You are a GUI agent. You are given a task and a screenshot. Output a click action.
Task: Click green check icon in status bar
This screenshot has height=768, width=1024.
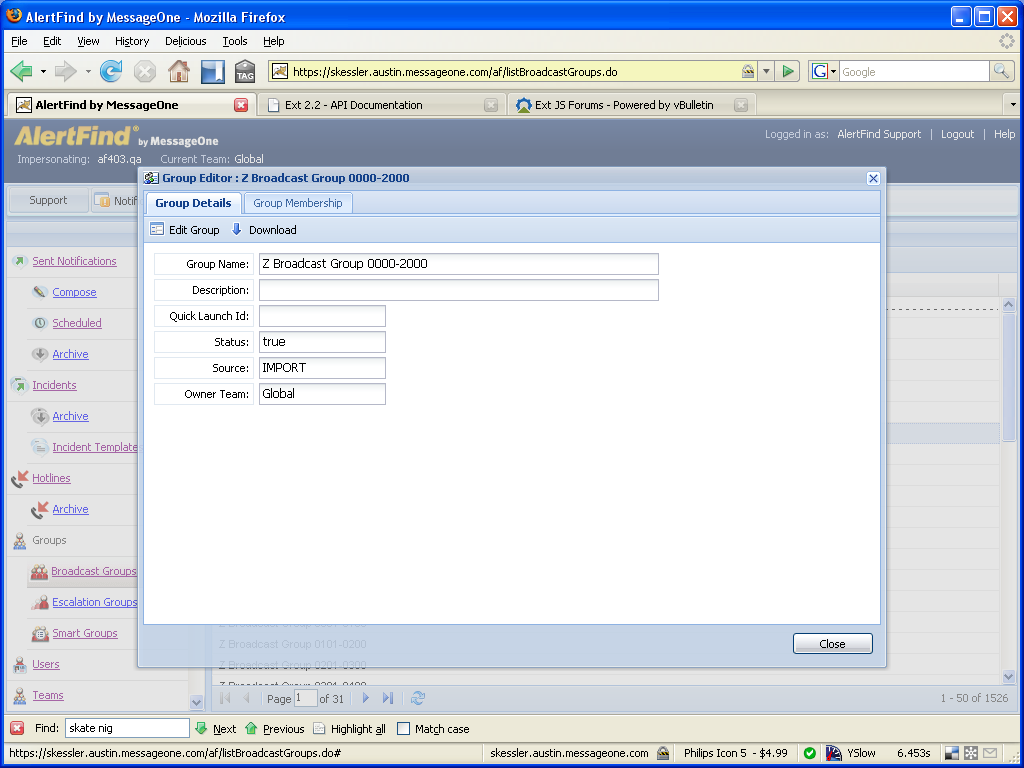click(810, 753)
